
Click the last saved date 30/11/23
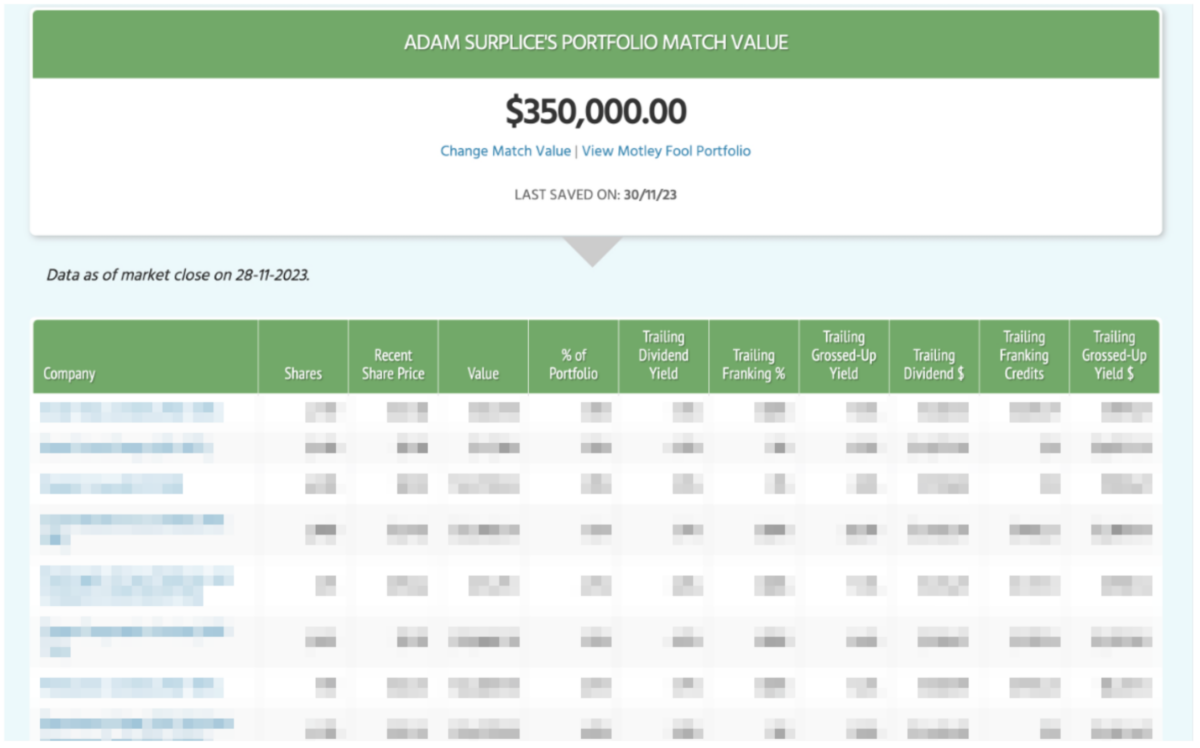(x=650, y=195)
